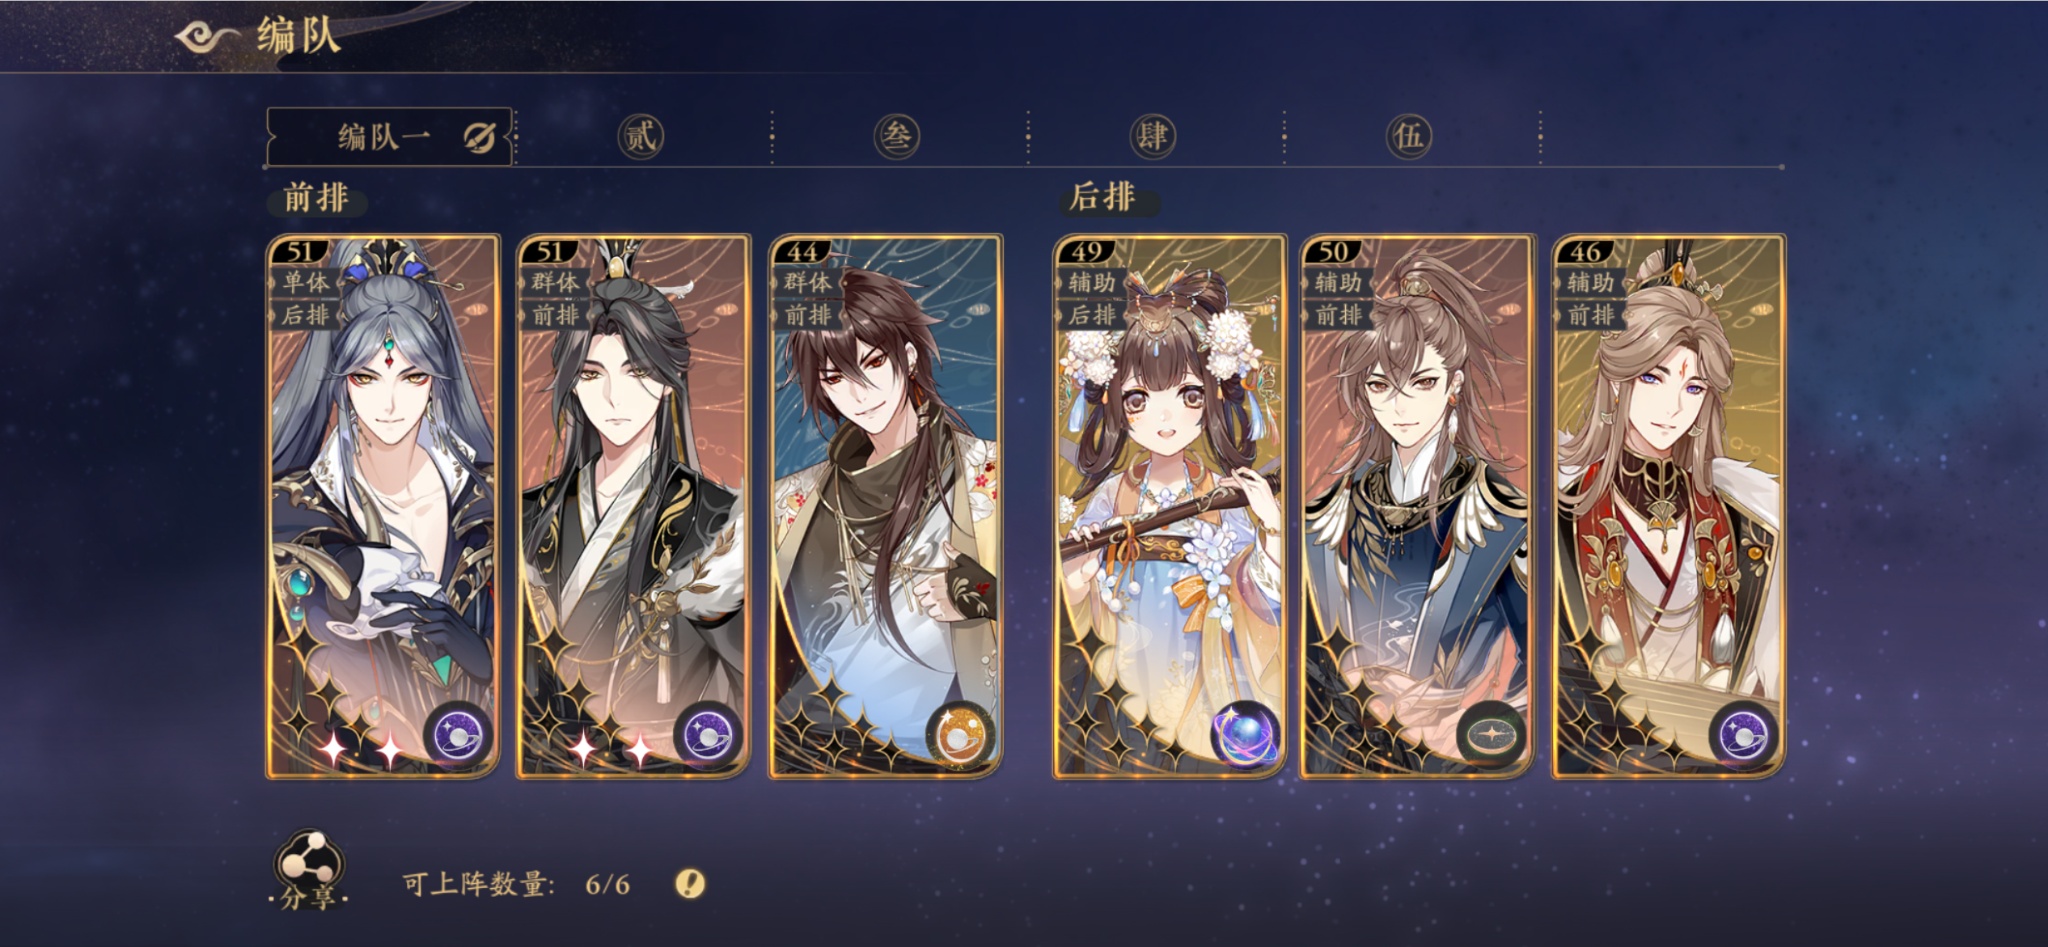Select silver-haired level 51 单体 character card

coord(383,506)
